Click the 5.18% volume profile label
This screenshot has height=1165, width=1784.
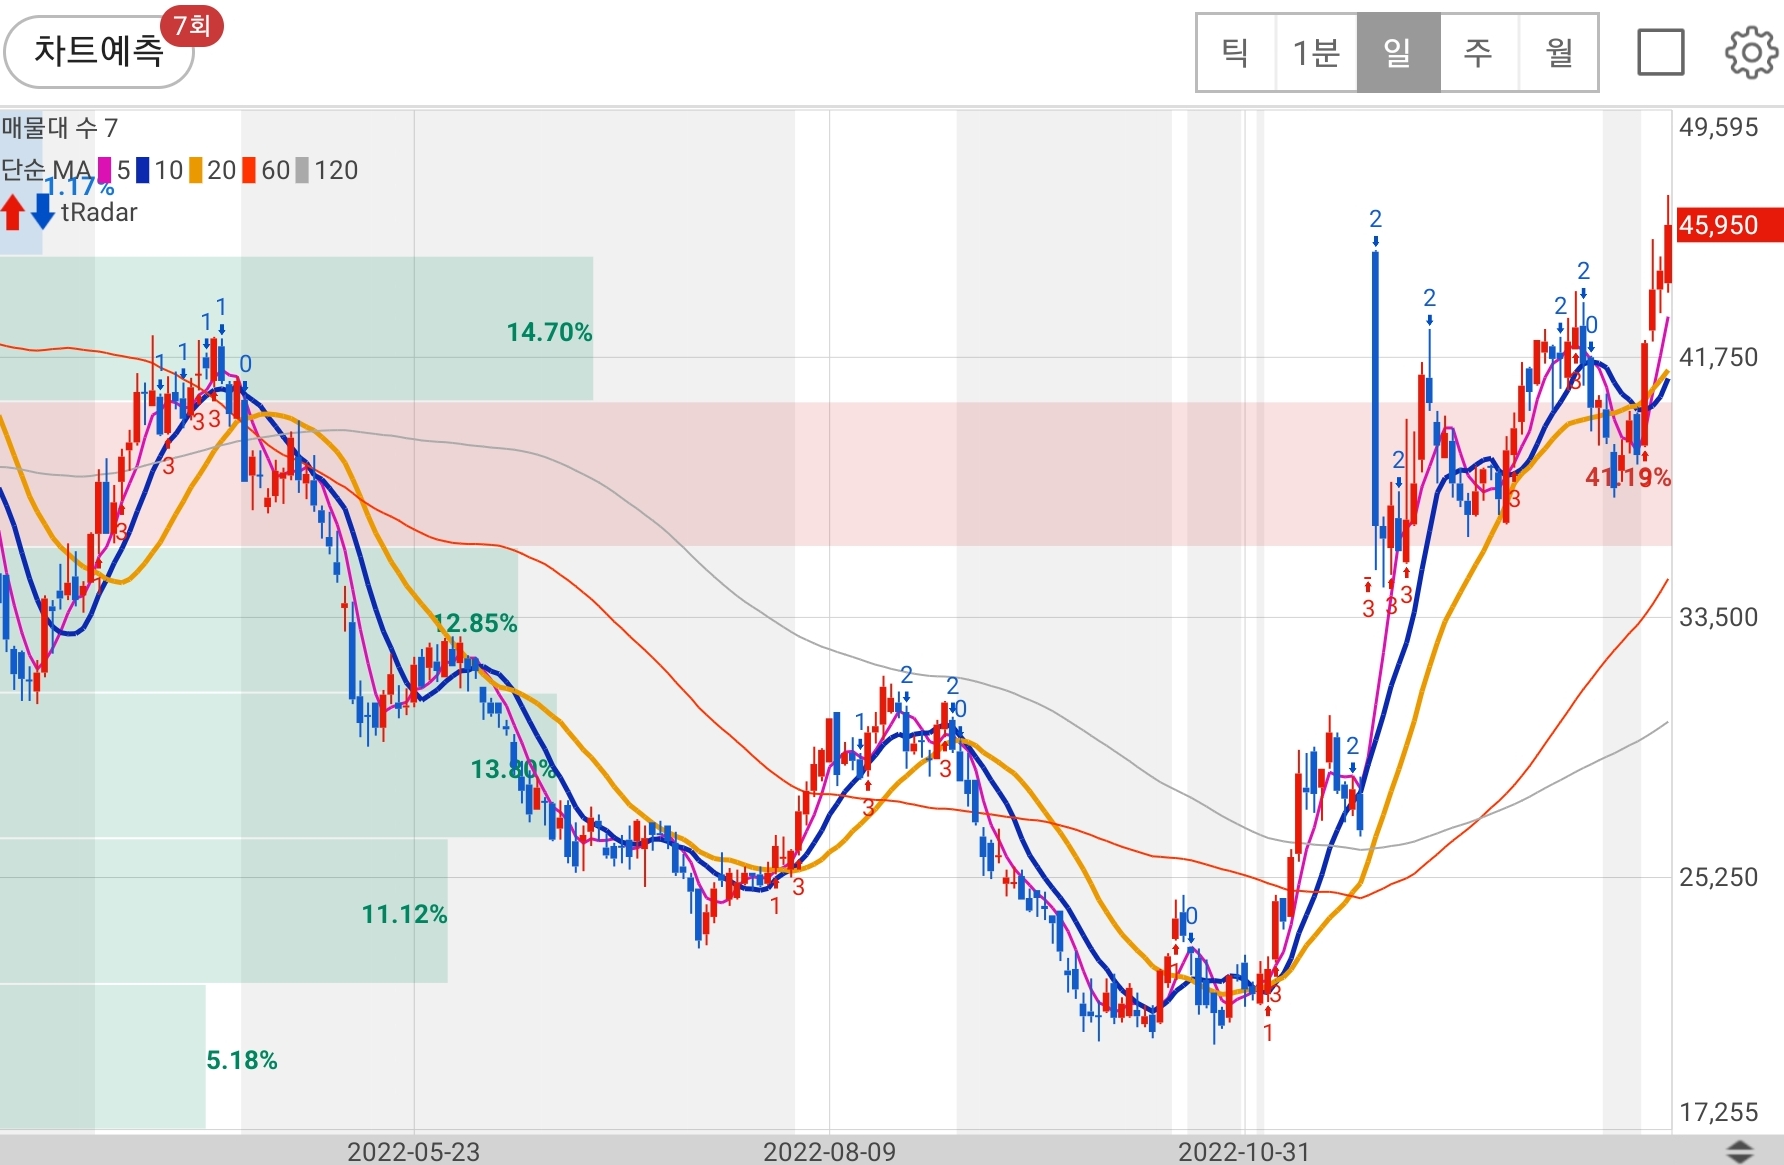pos(242,1060)
